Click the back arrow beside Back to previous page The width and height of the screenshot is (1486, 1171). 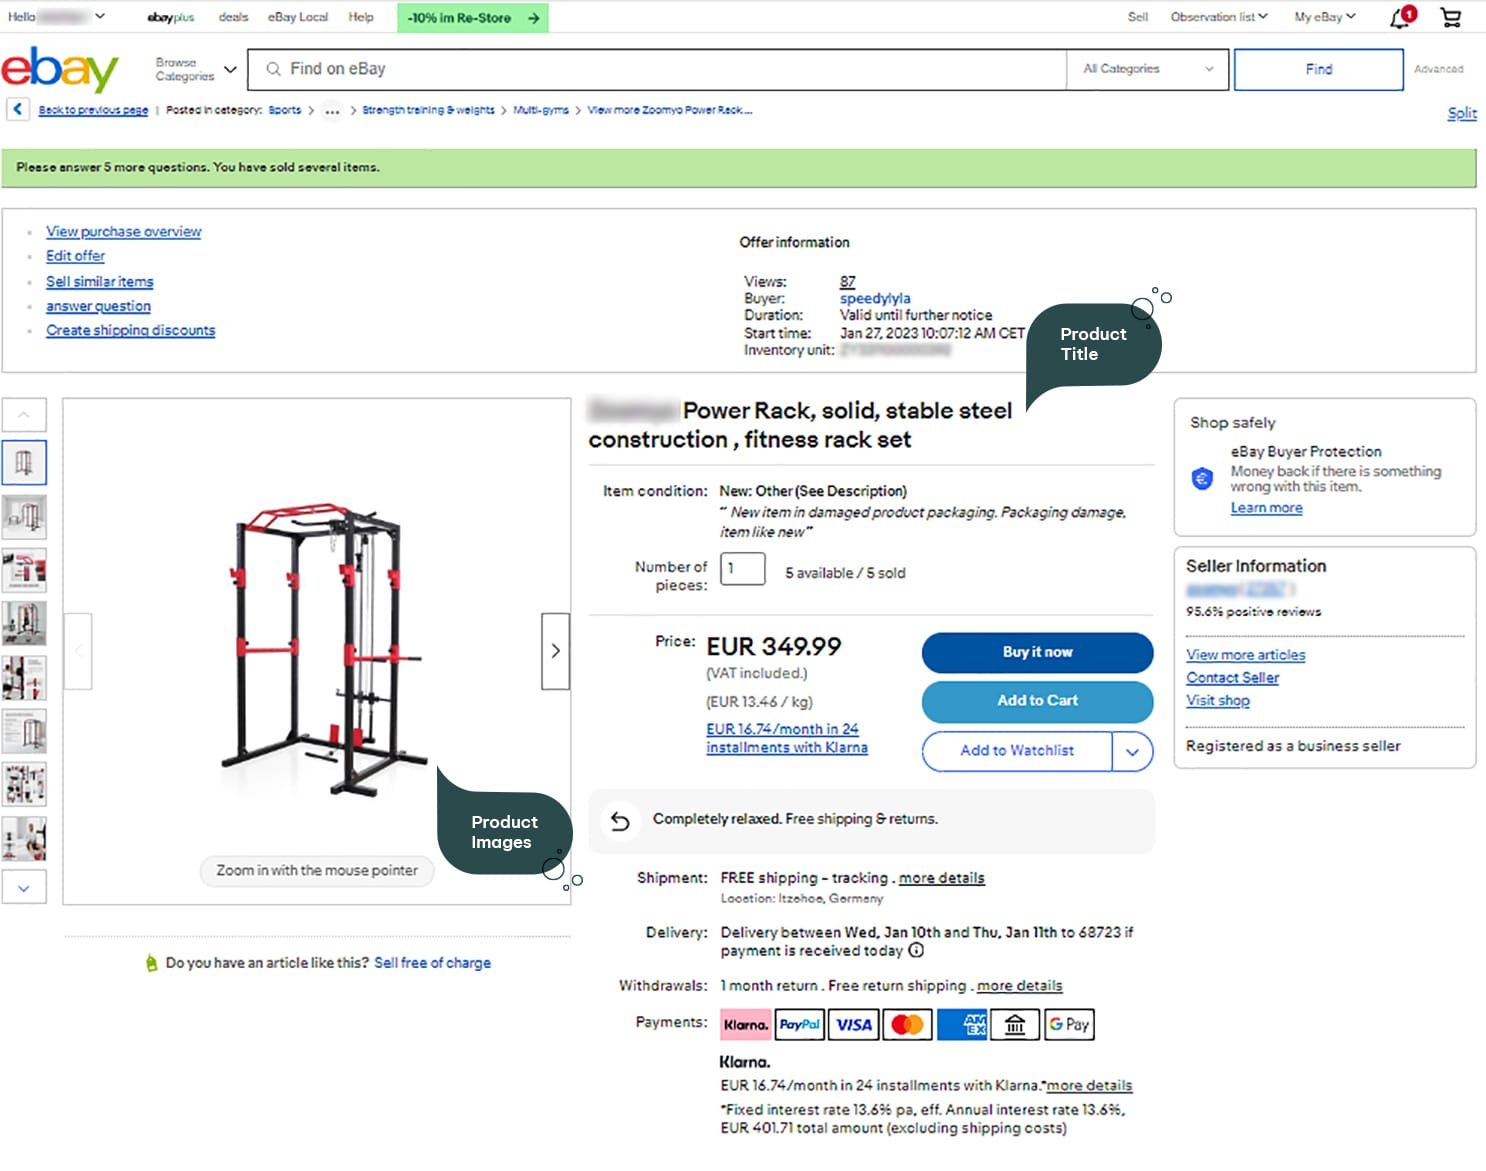18,109
